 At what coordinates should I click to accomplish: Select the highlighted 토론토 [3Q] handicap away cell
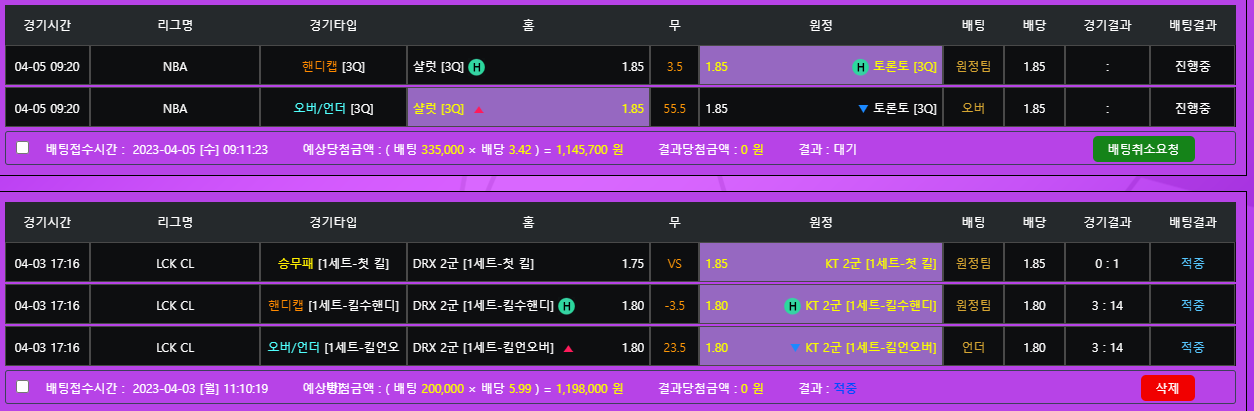pos(820,67)
